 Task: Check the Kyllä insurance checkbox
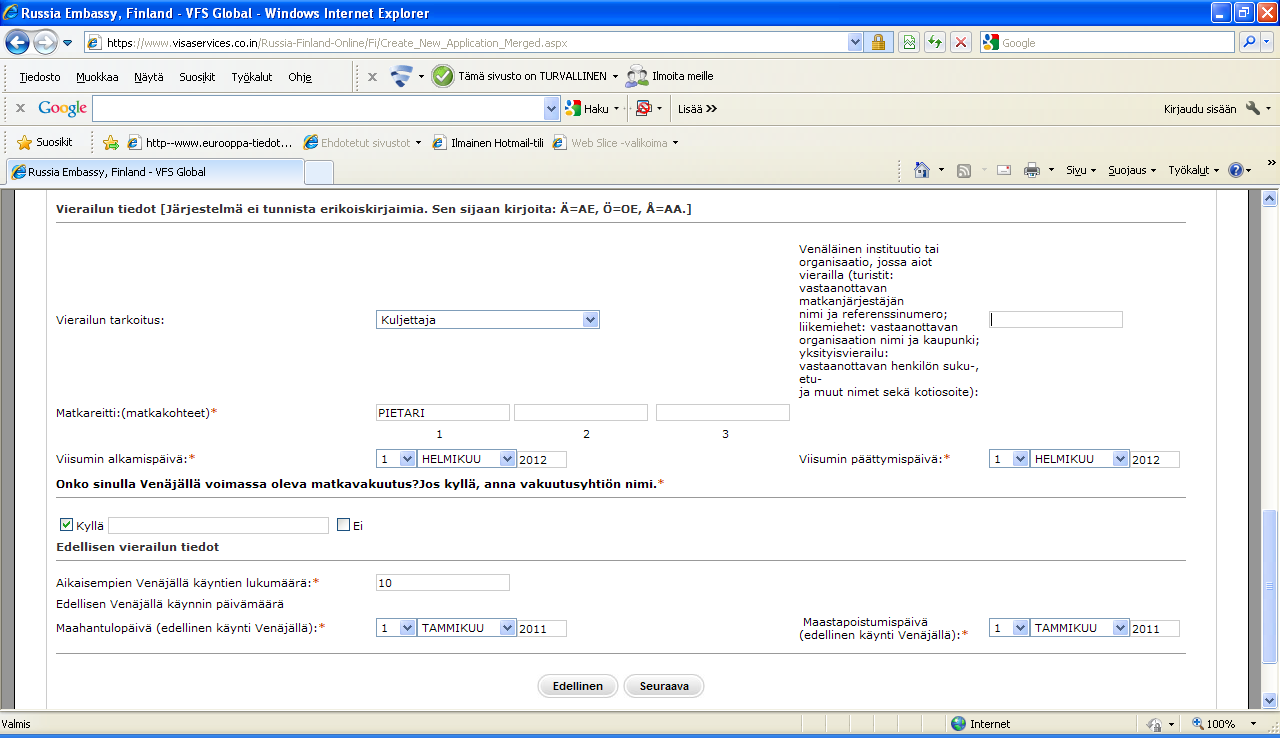click(67, 524)
